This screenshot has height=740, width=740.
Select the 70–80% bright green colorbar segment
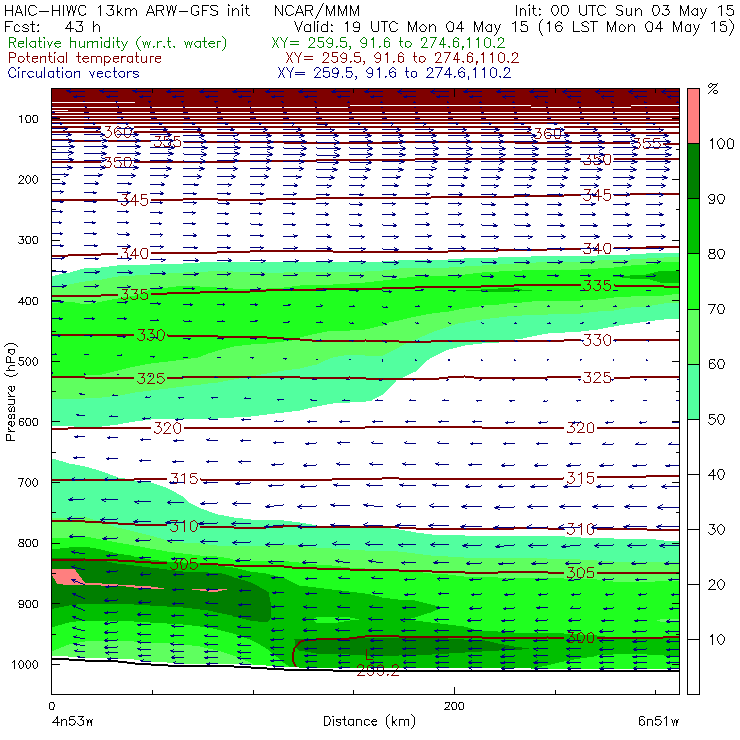click(x=693, y=281)
